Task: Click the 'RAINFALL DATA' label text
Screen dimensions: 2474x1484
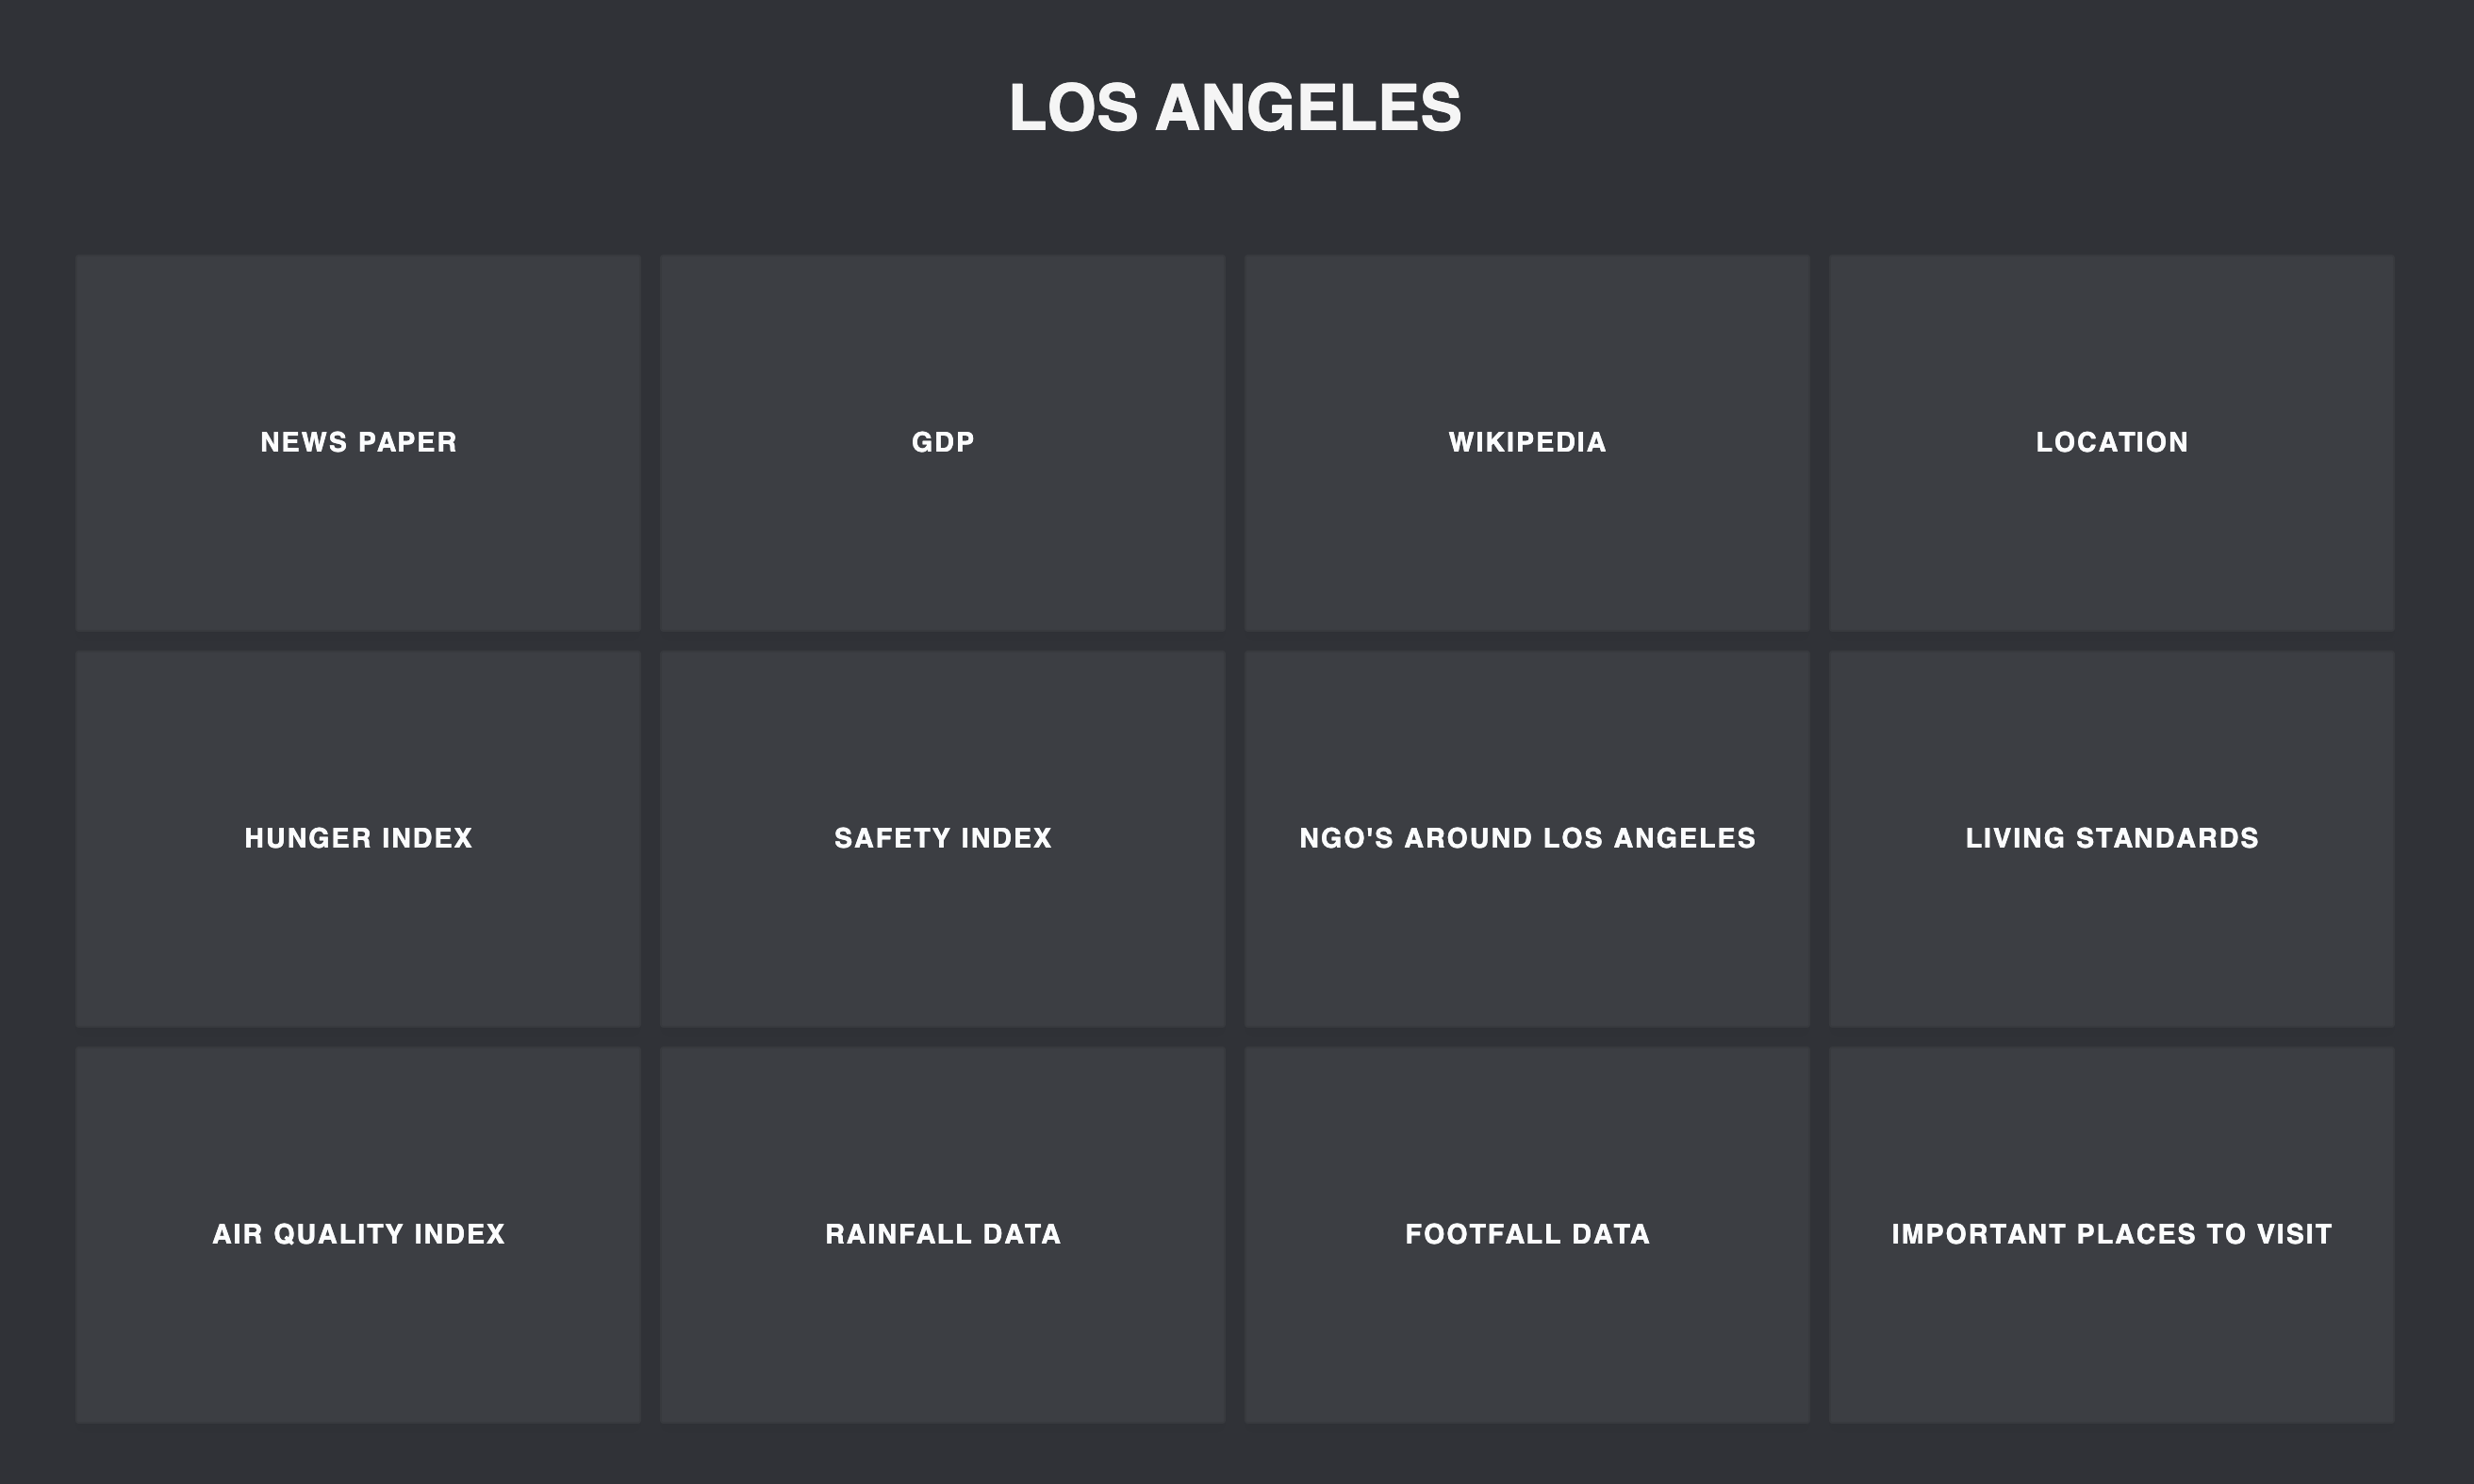Action: pyautogui.click(x=943, y=1234)
